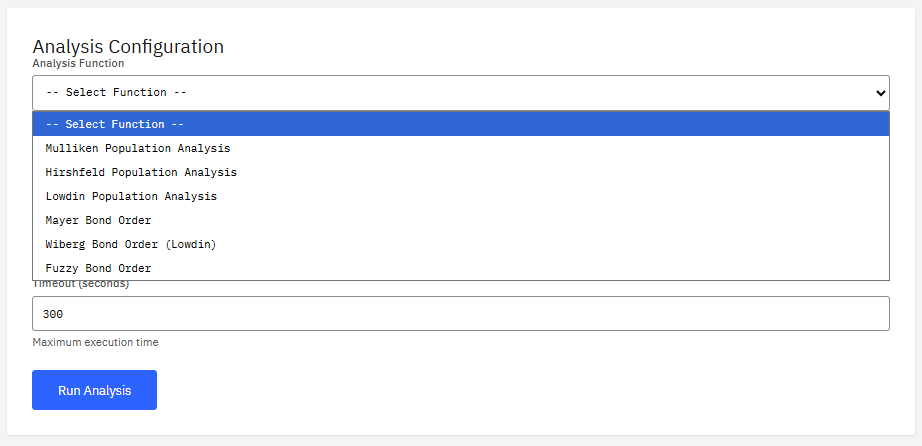Select Mayer Bond Order function

pyautogui.click(x=98, y=220)
